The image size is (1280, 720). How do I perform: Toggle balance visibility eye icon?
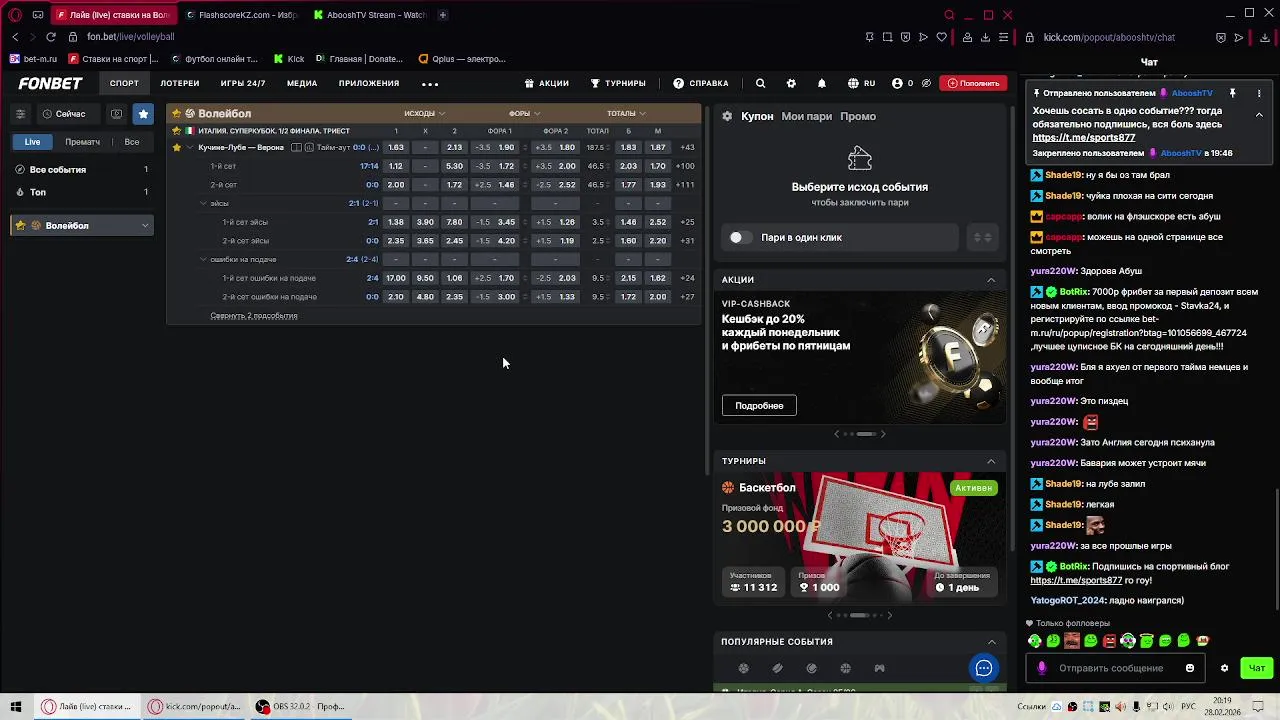point(926,83)
